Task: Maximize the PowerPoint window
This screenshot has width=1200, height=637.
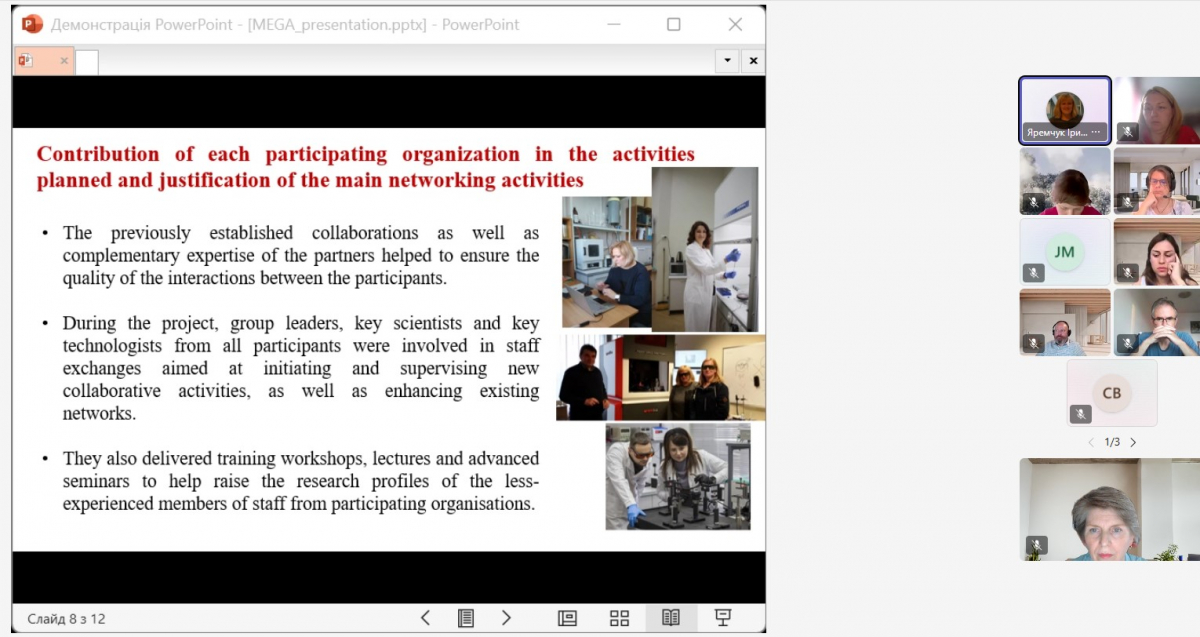Action: pyautogui.click(x=674, y=24)
